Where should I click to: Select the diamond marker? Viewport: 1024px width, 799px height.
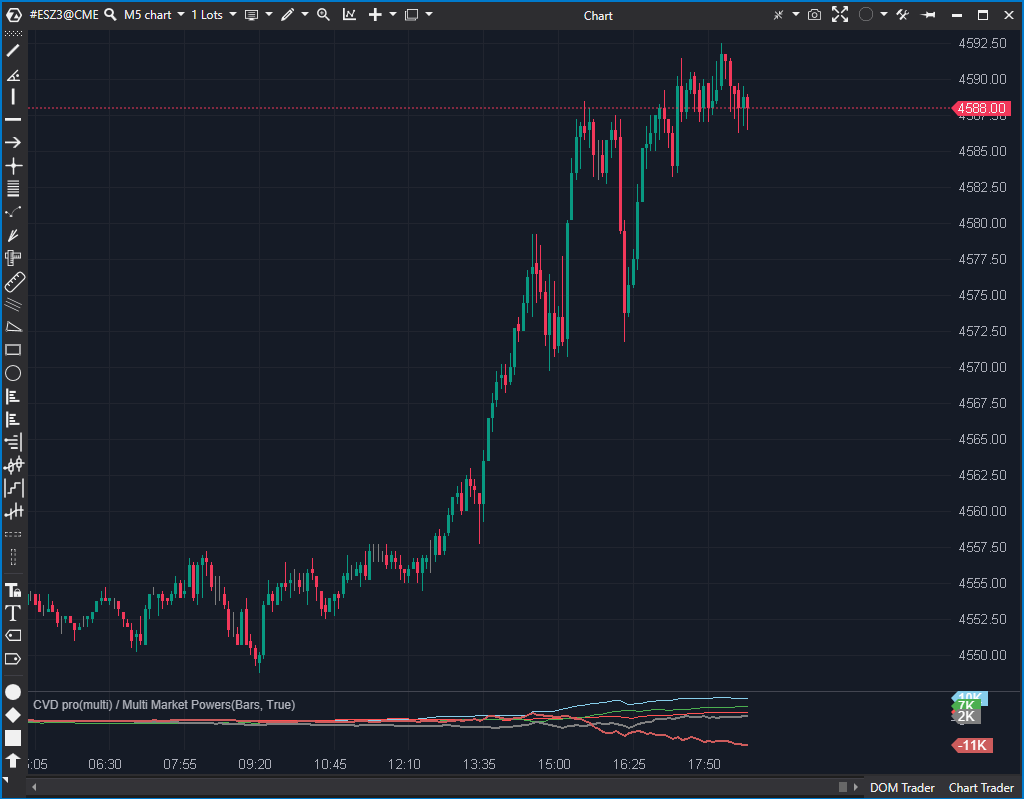(13, 715)
